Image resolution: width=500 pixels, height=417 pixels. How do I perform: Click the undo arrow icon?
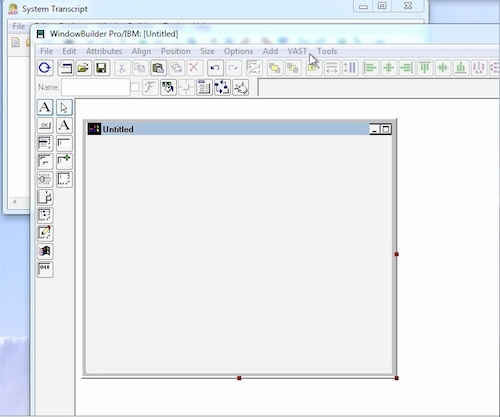[215, 68]
